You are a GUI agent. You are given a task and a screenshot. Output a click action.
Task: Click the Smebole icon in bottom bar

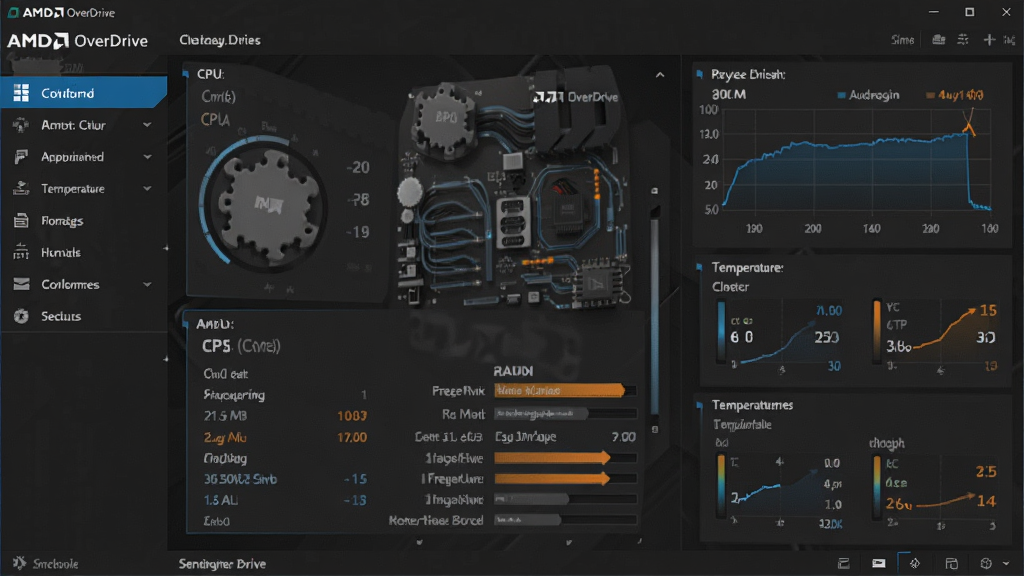point(20,563)
